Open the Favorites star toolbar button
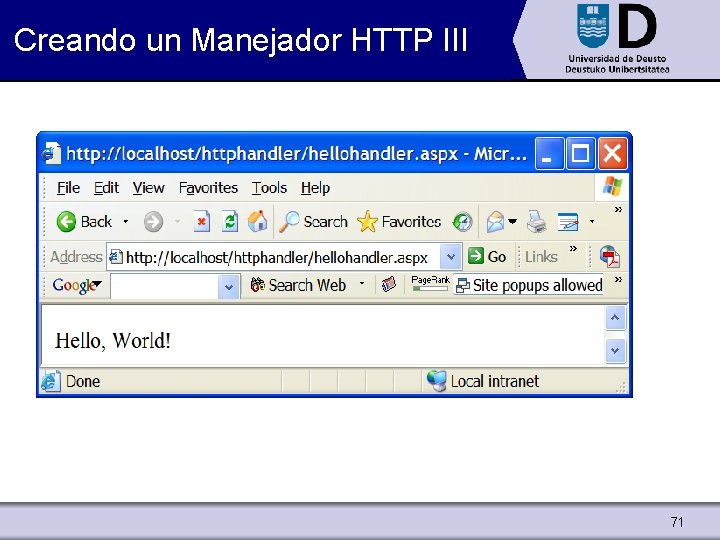 tap(399, 222)
